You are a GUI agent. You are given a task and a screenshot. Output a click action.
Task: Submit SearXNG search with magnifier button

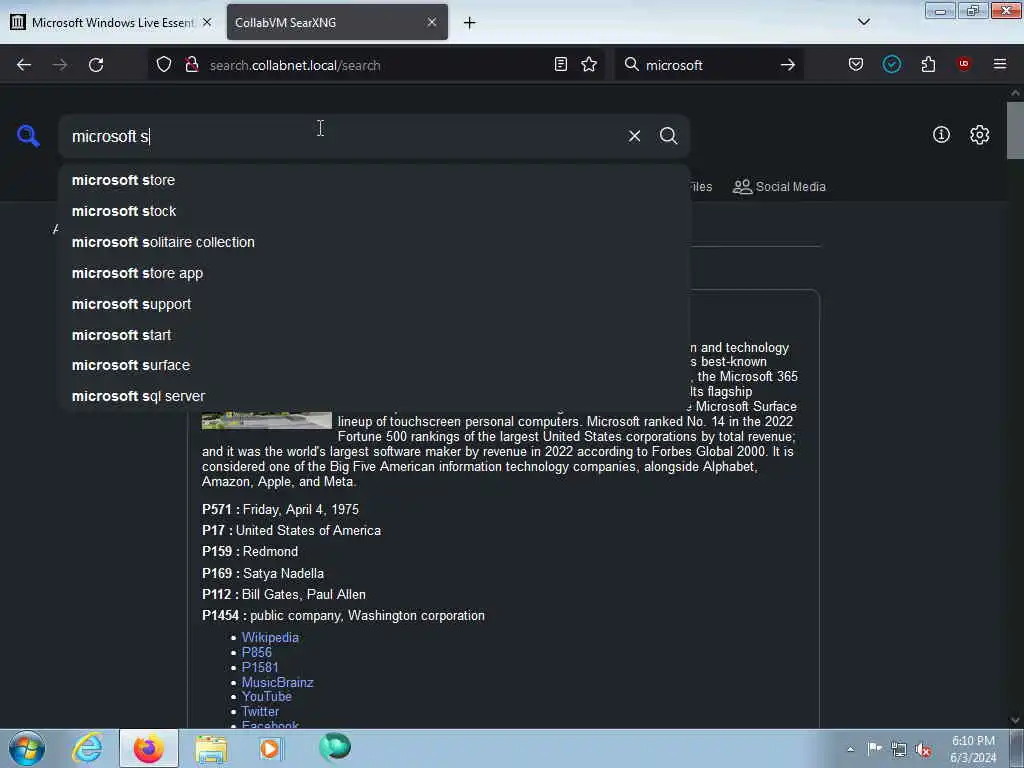coord(668,136)
